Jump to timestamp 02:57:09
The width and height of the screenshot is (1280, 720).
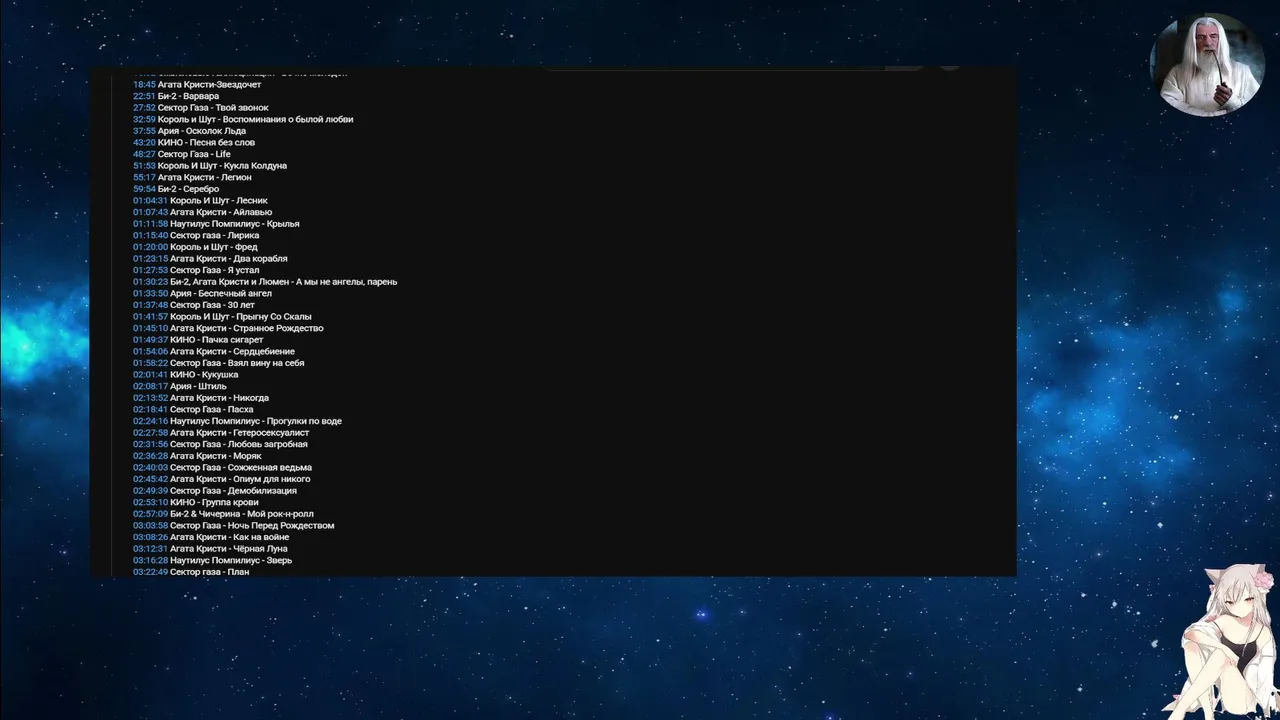[x=150, y=514]
